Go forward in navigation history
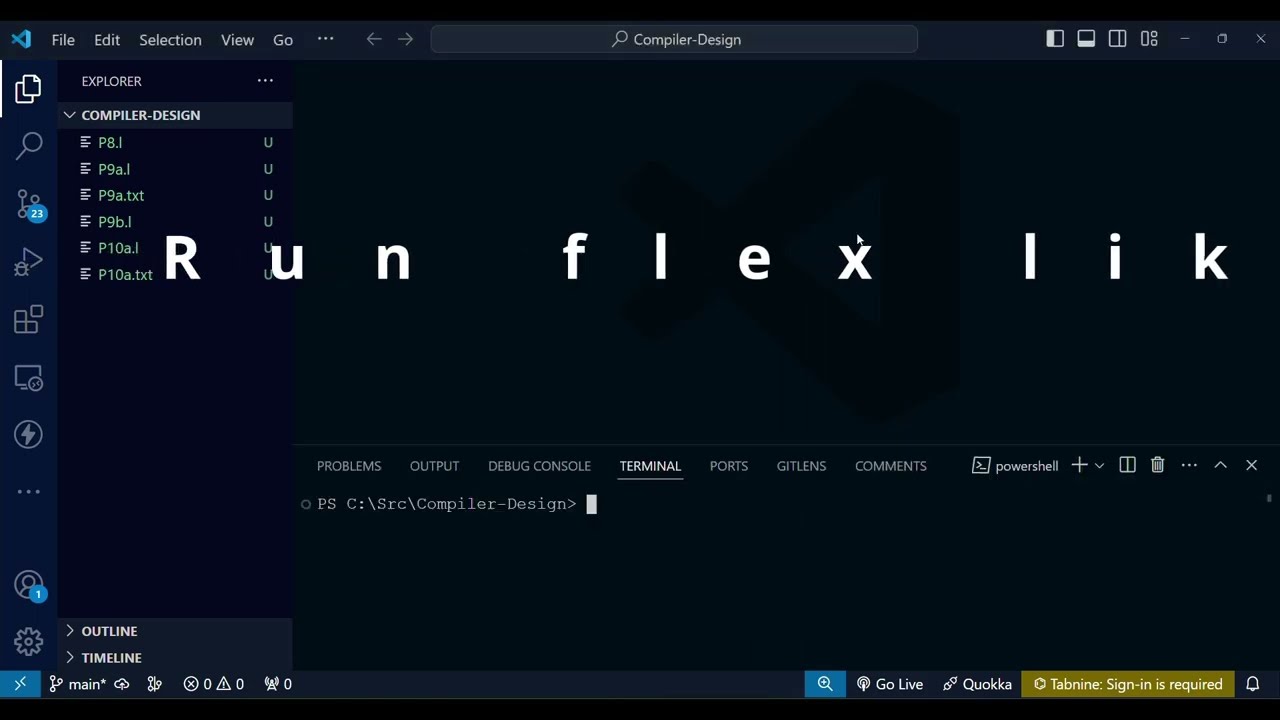Screen dimensions: 1280x720 pyautogui.click(x=405, y=39)
